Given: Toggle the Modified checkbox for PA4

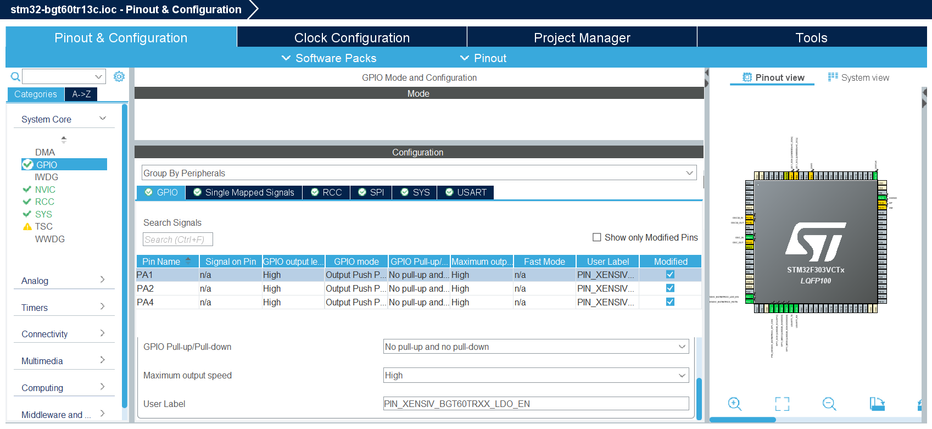Looking at the screenshot, I should point(670,302).
